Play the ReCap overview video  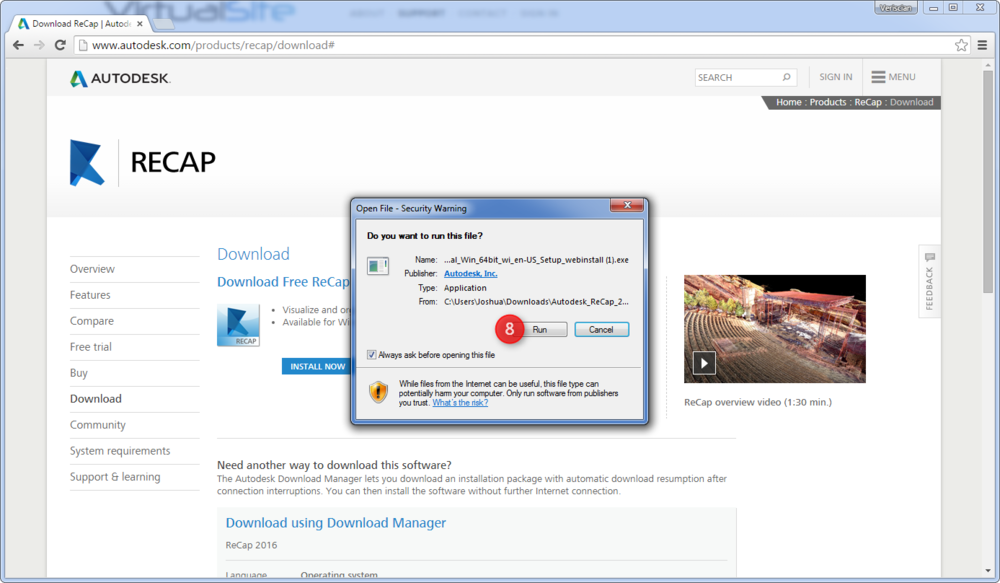(x=704, y=363)
